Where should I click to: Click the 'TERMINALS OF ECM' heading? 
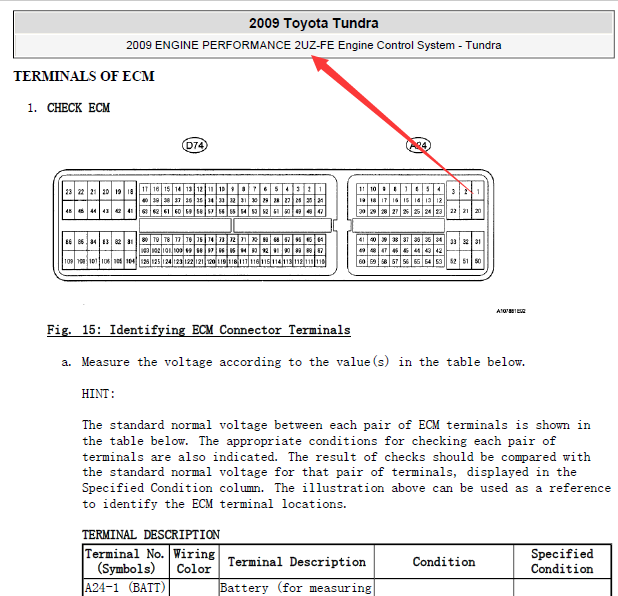[x=84, y=76]
